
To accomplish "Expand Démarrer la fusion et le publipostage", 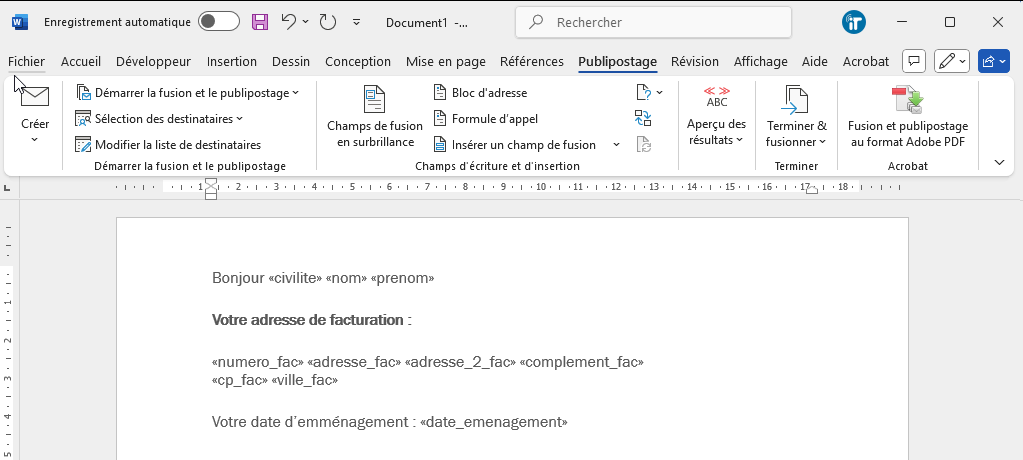I will (188, 93).
